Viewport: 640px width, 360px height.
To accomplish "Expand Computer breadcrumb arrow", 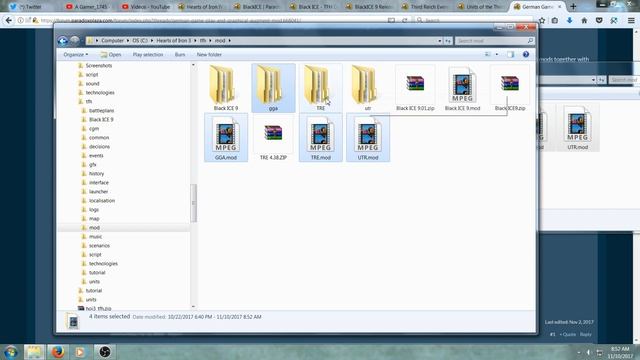I will point(127,40).
